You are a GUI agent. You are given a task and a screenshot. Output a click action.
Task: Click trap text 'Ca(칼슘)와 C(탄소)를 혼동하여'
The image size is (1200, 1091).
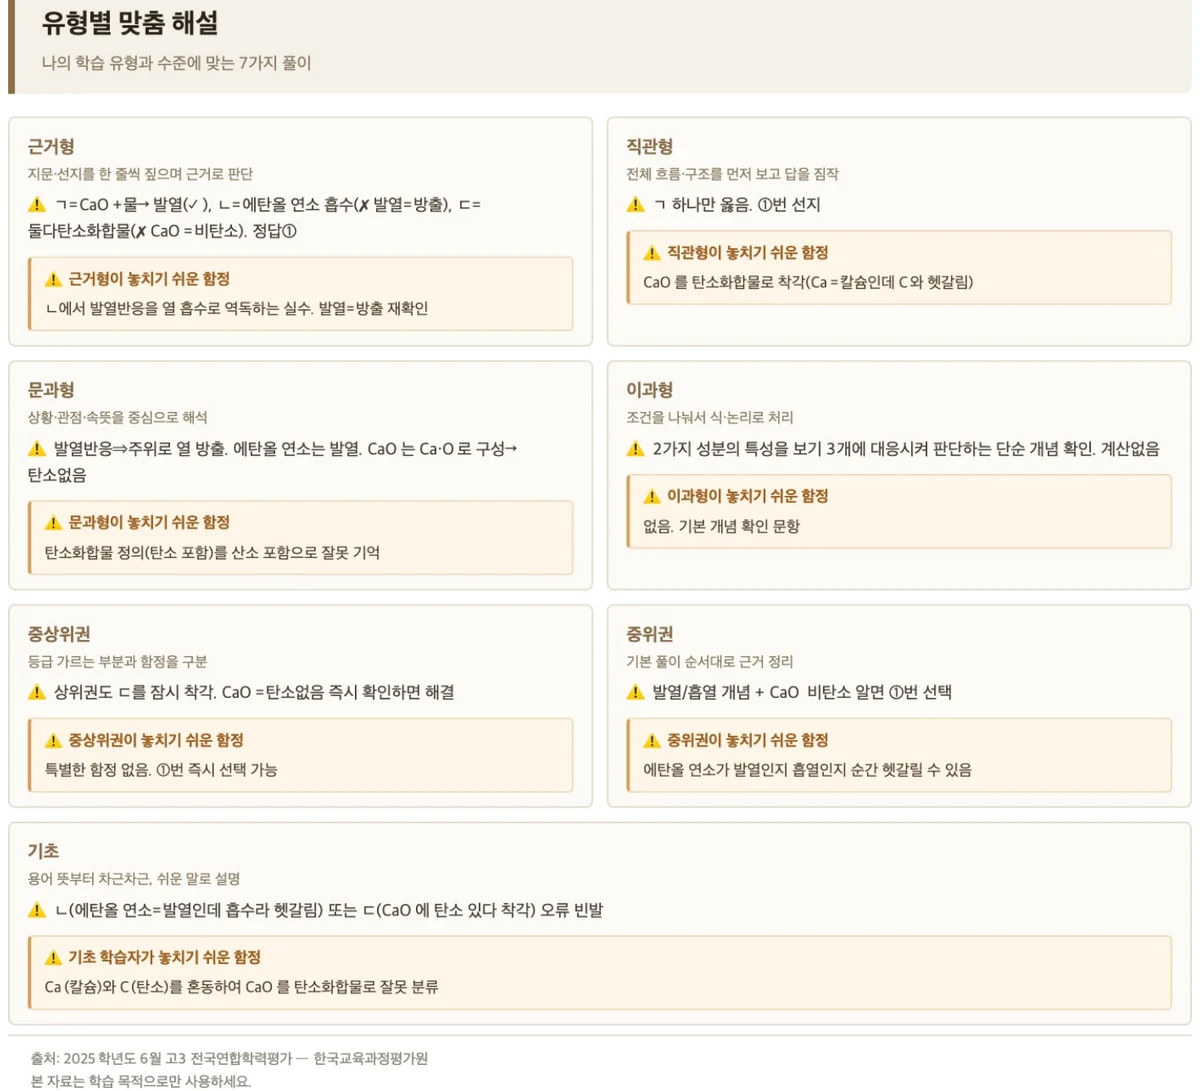pos(242,987)
